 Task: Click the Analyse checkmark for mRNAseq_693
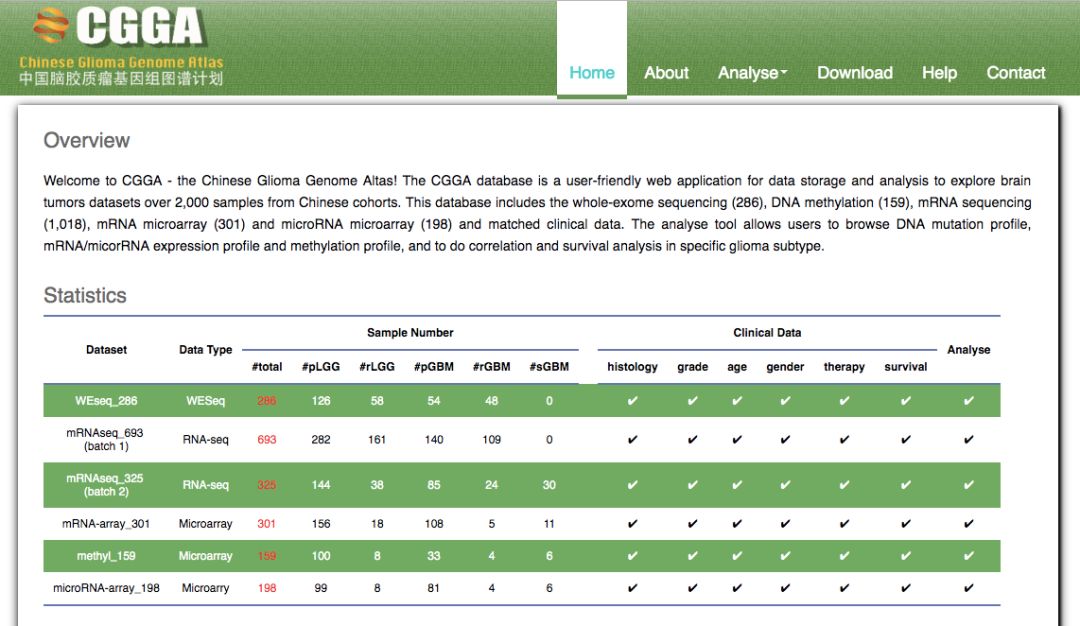point(968,439)
